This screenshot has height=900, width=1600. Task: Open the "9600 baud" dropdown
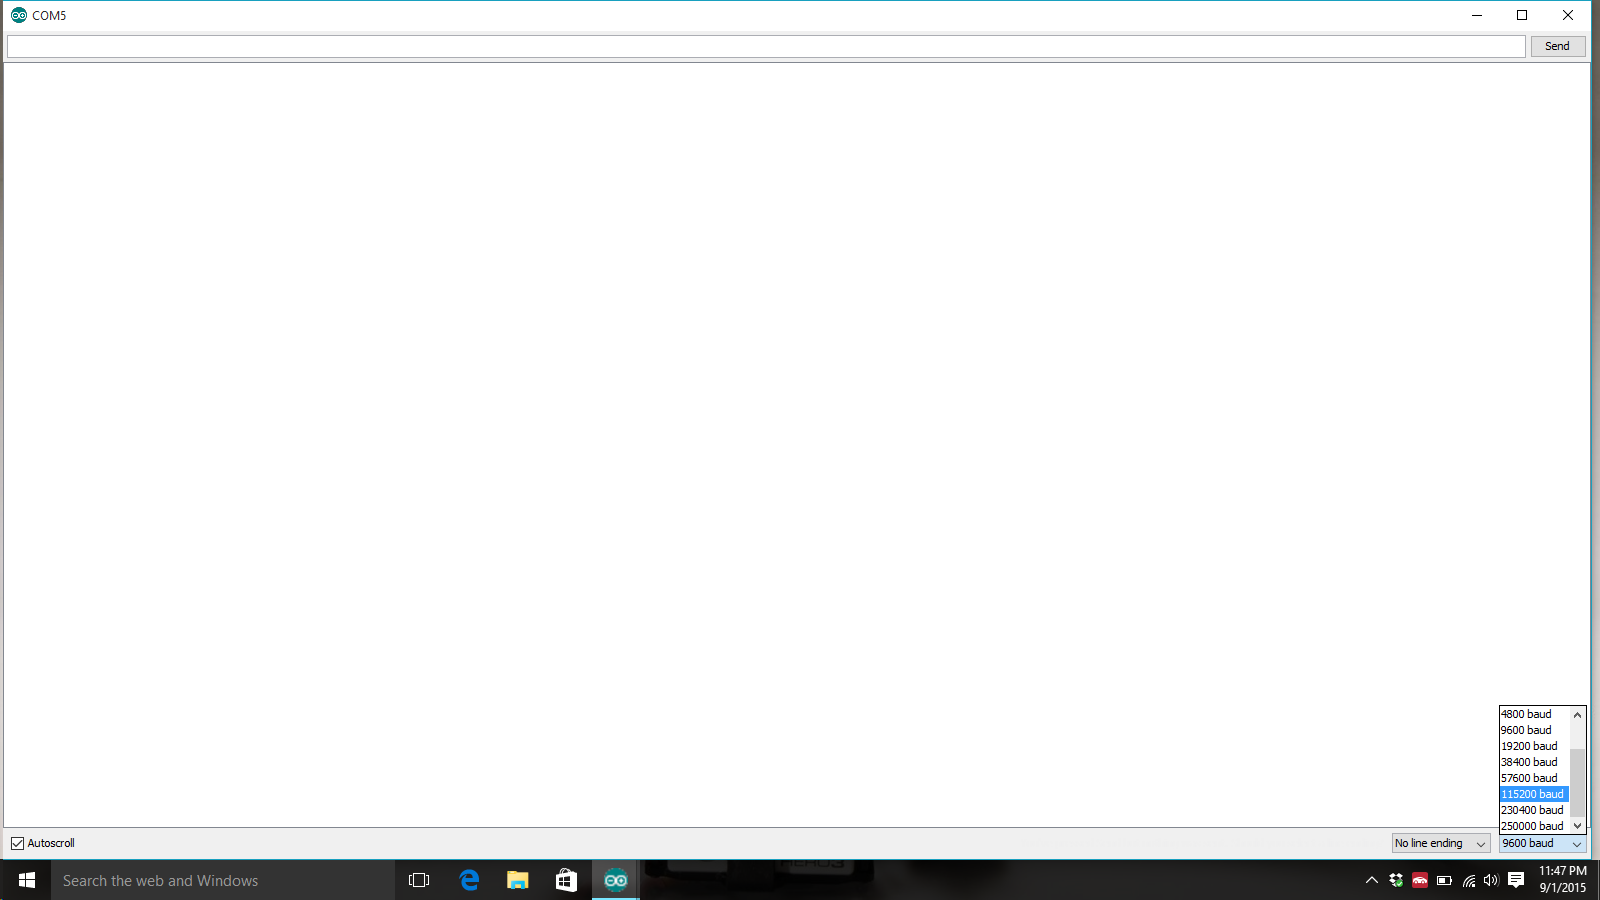1540,843
